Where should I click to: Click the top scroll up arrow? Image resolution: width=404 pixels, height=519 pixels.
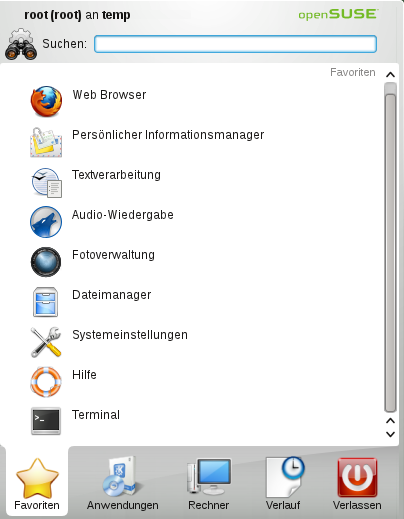[x=390, y=75]
